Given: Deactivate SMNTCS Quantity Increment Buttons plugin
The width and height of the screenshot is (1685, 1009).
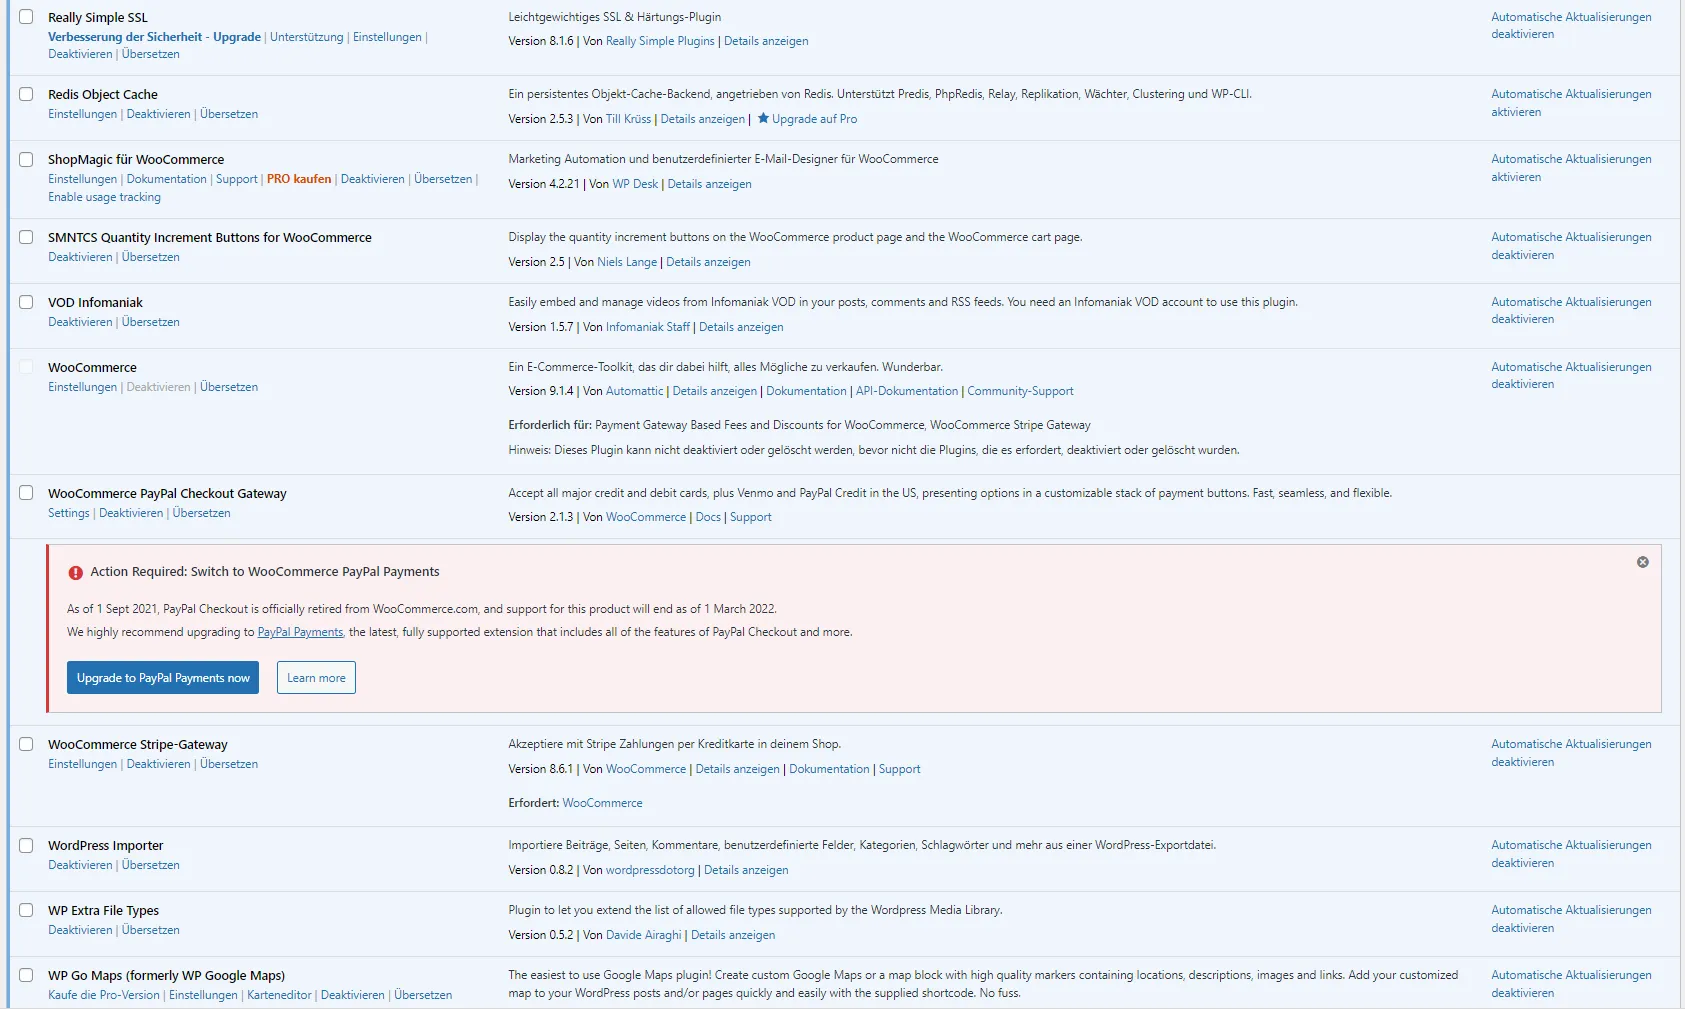Looking at the screenshot, I should (x=80, y=257).
